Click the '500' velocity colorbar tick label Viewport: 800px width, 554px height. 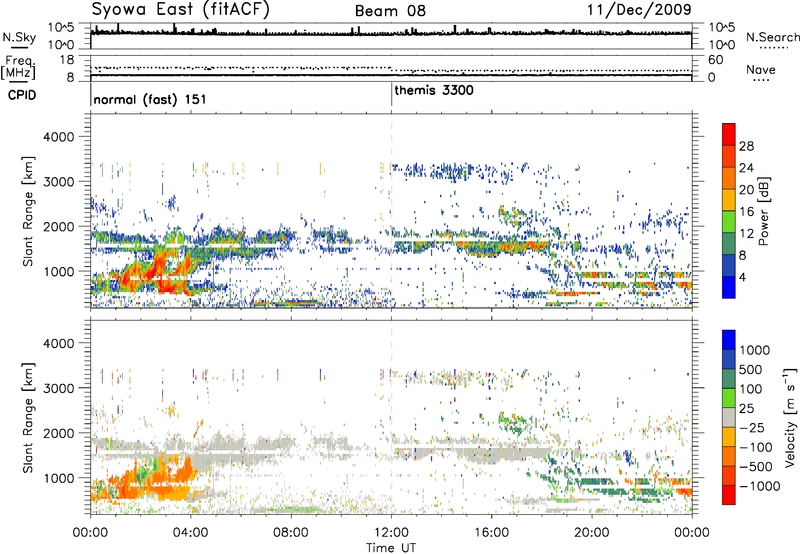751,370
